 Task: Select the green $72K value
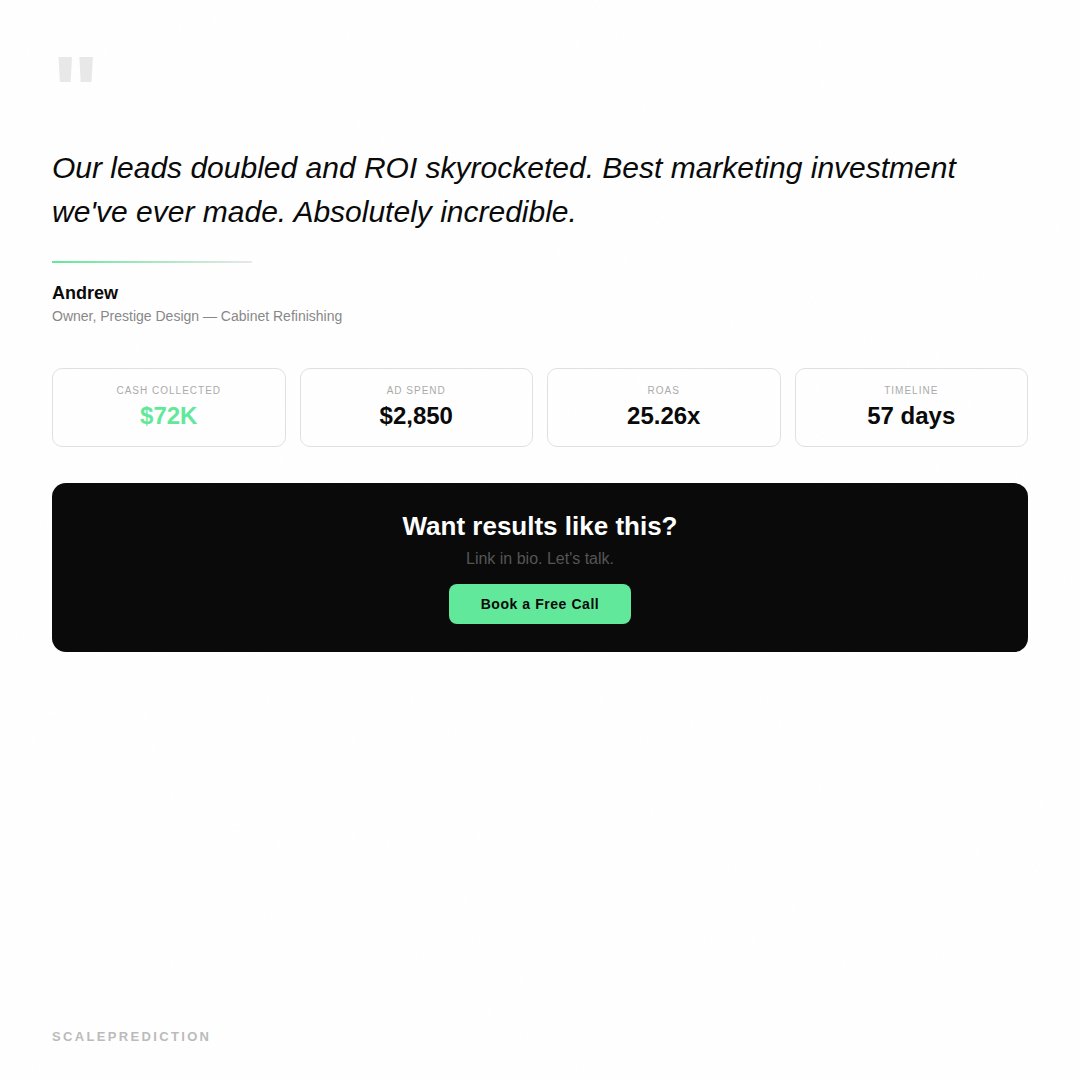coord(168,416)
